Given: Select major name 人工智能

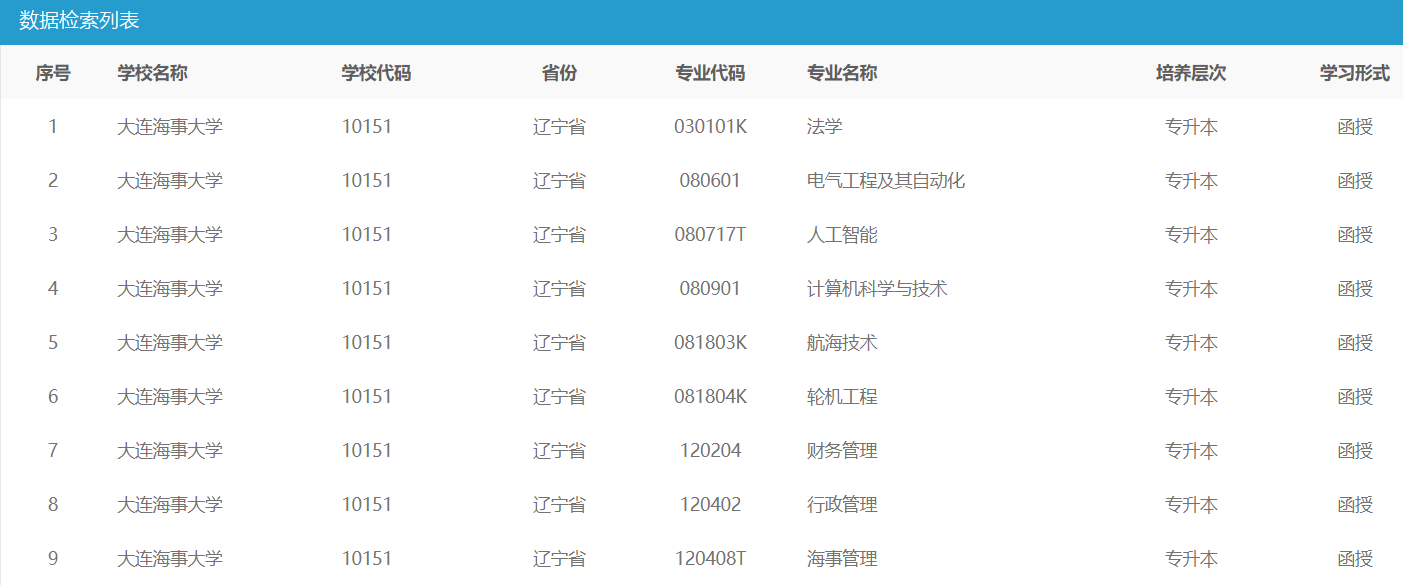Looking at the screenshot, I should [842, 235].
